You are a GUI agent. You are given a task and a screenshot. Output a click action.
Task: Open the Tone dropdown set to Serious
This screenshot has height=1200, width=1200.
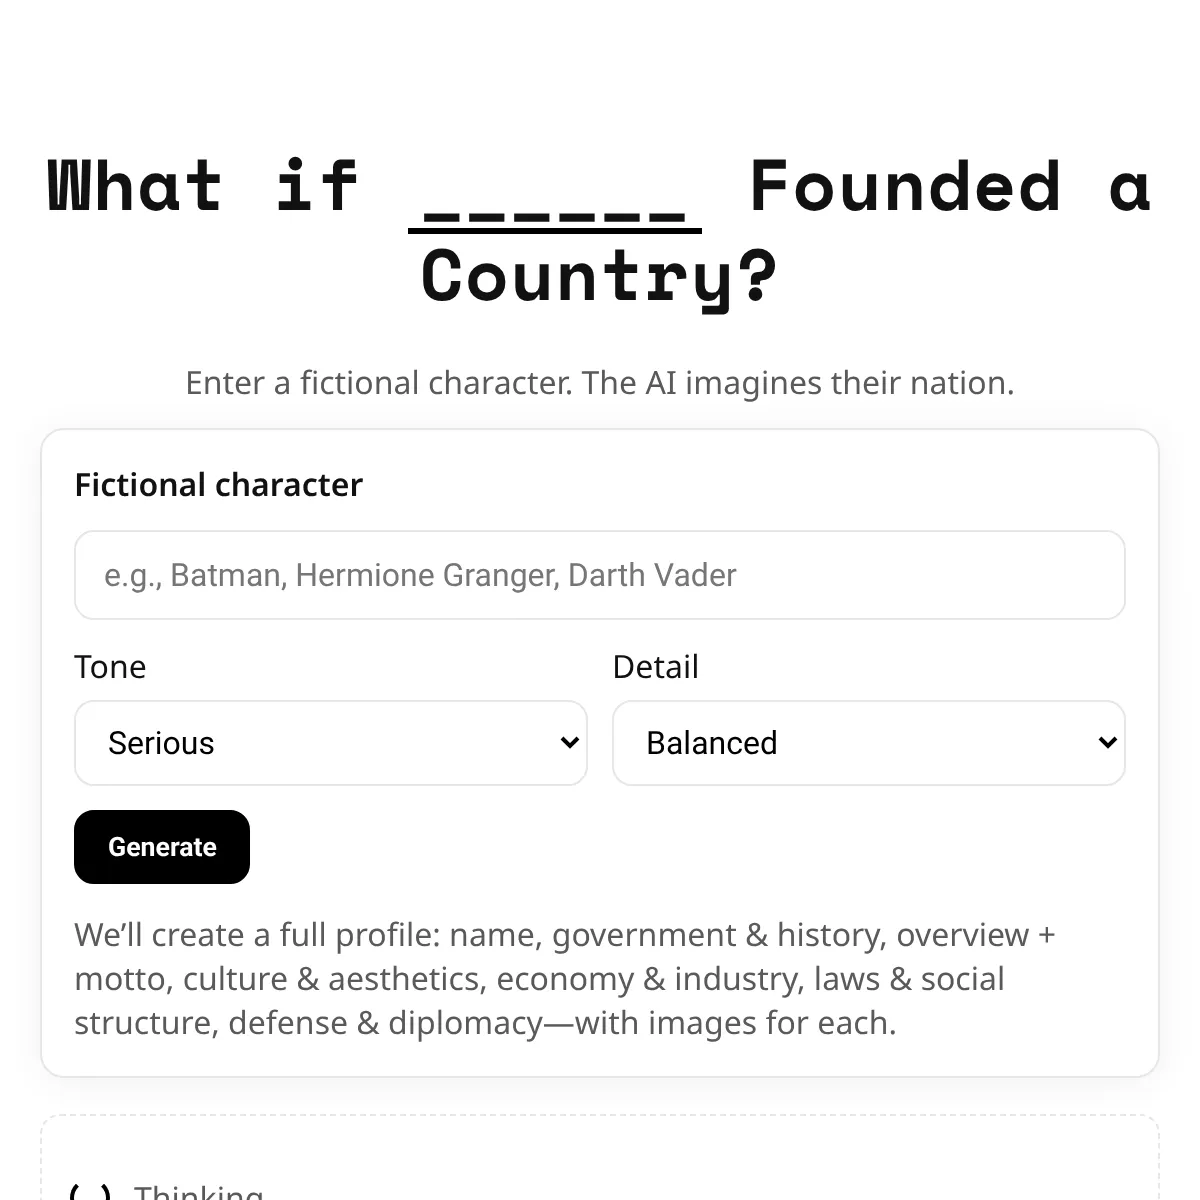point(330,743)
